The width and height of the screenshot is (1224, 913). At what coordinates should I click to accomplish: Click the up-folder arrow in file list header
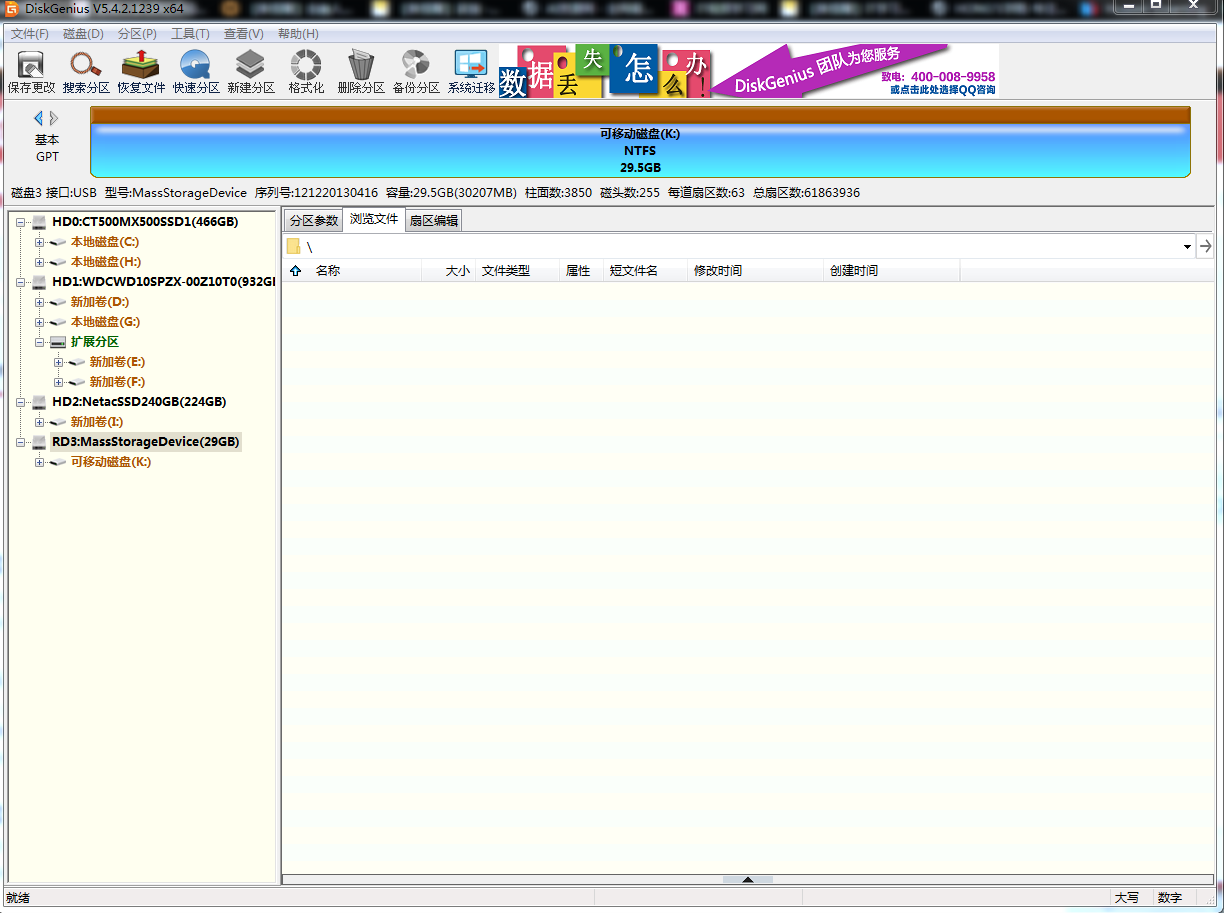[295, 271]
